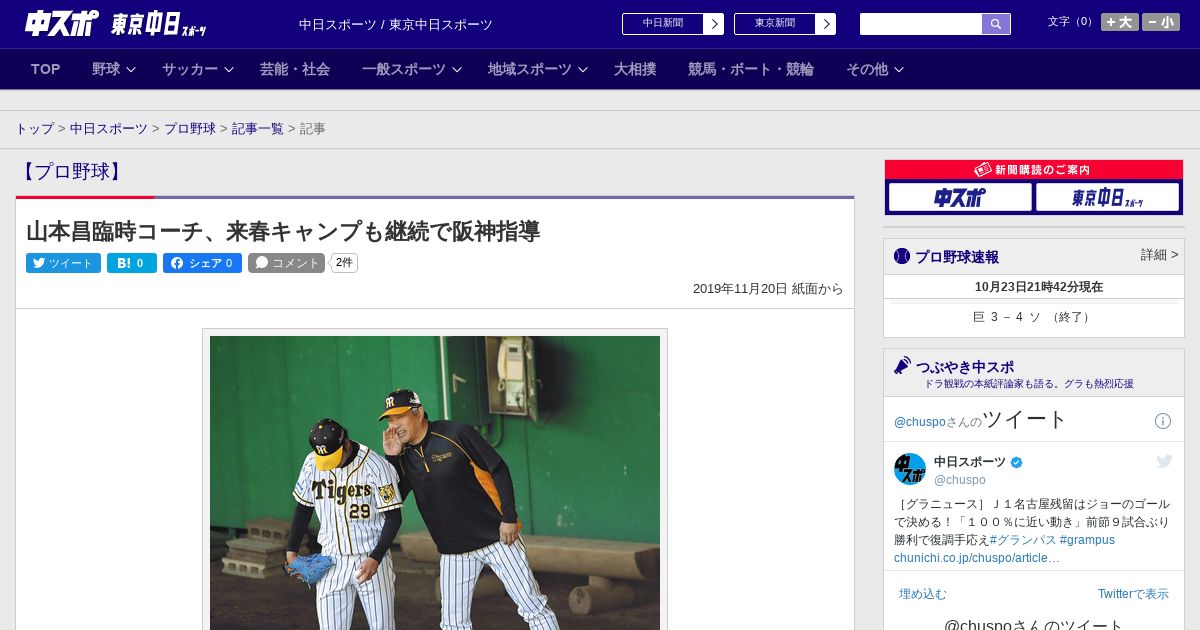Click プロ野球 breadcrumb link

pyautogui.click(x=190, y=129)
